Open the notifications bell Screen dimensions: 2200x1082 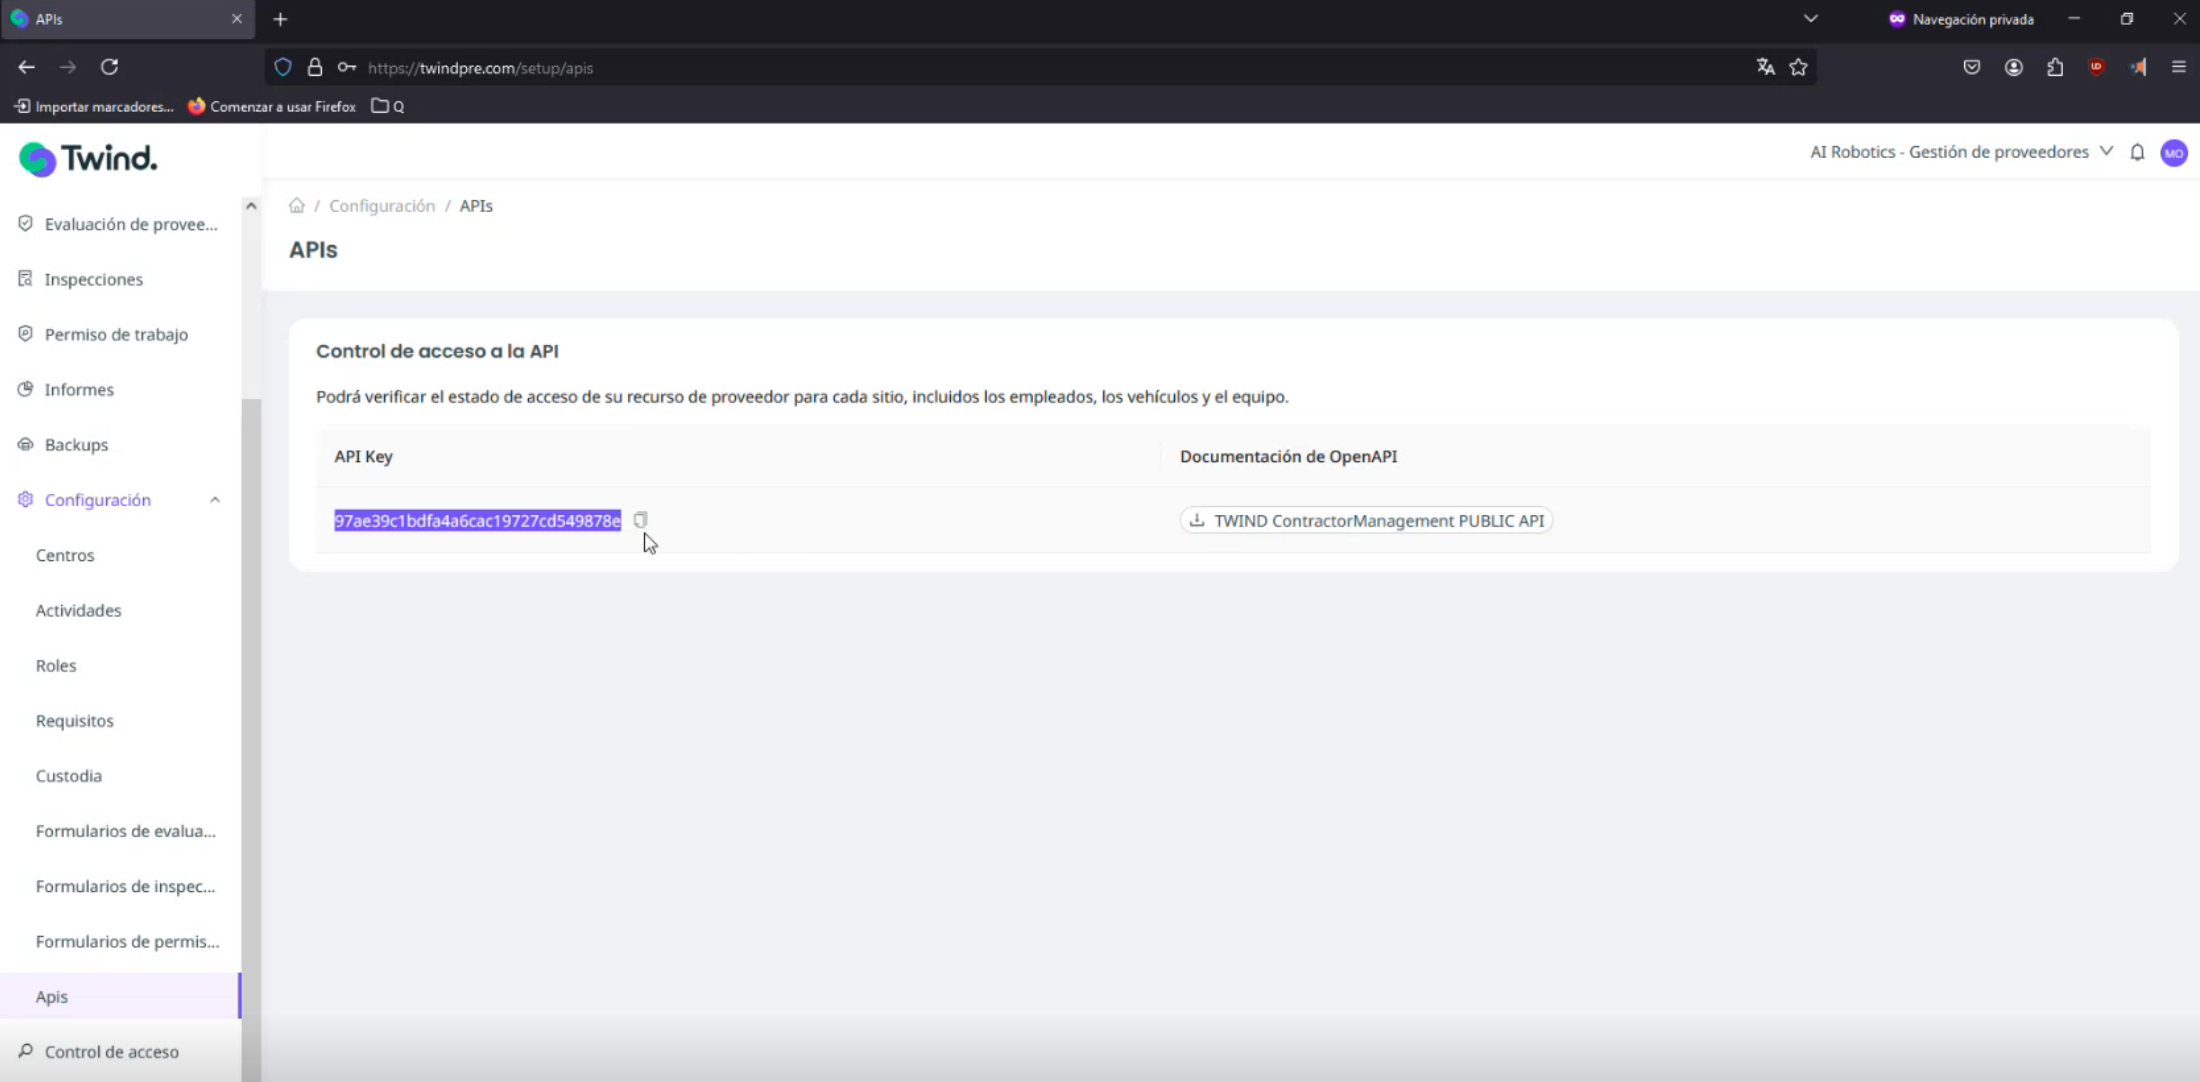pyautogui.click(x=2137, y=152)
